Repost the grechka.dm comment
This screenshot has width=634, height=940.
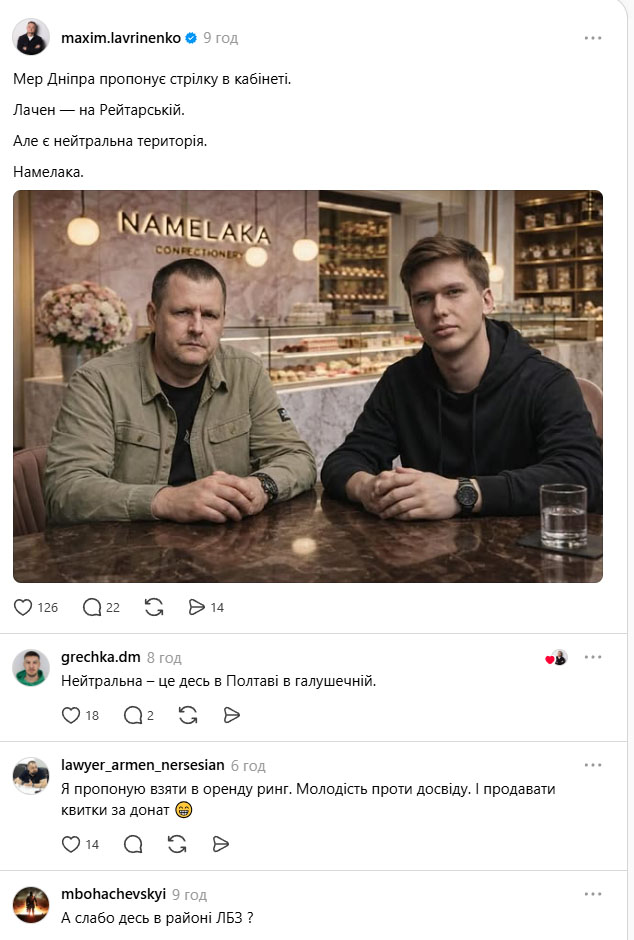188,715
